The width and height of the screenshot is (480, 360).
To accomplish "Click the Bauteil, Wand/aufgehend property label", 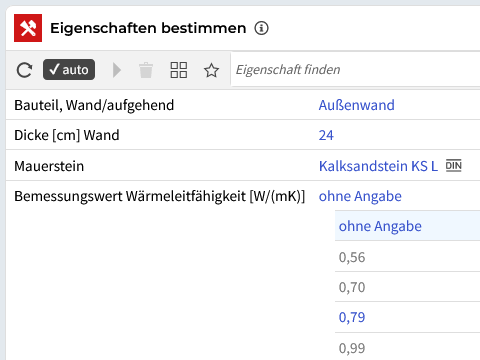I will (x=94, y=105).
